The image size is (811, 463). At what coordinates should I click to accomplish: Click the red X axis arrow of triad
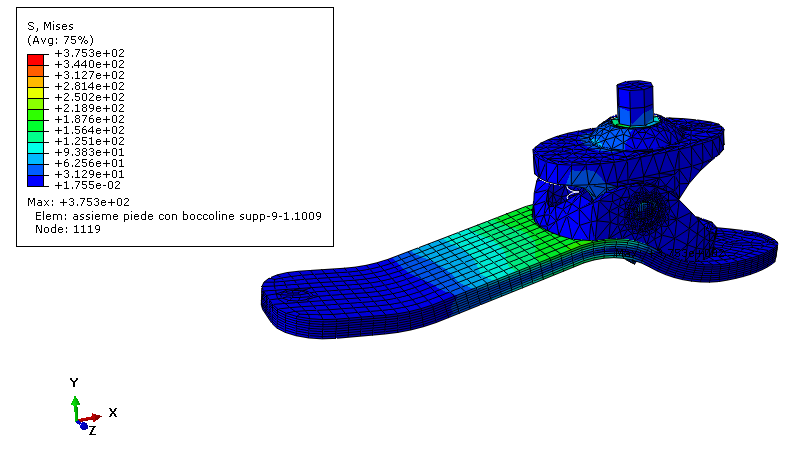(92, 417)
